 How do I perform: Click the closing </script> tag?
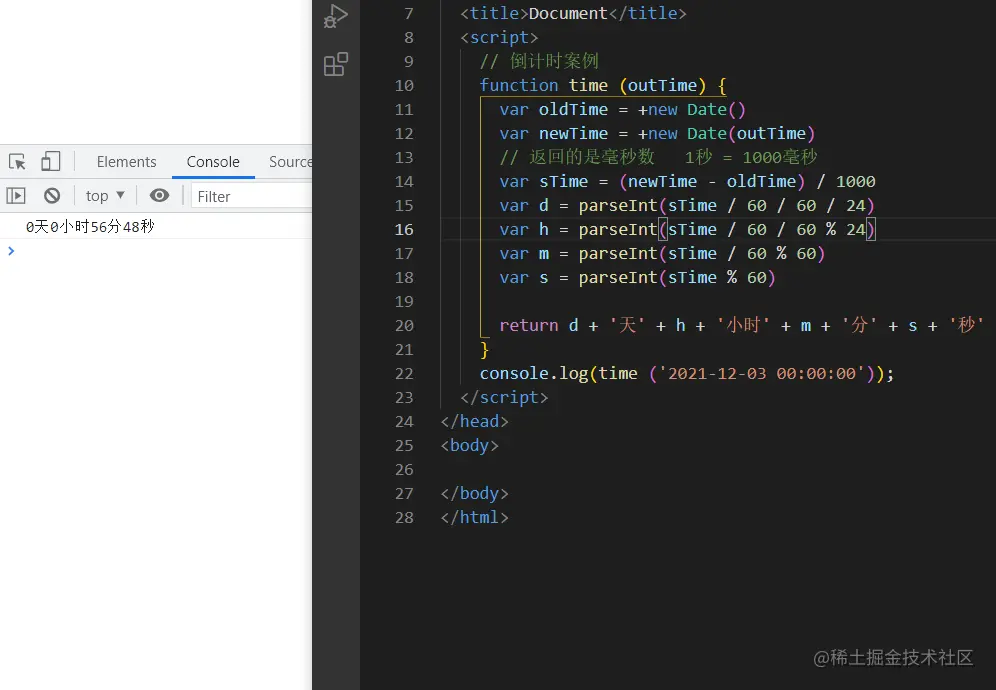pos(504,398)
